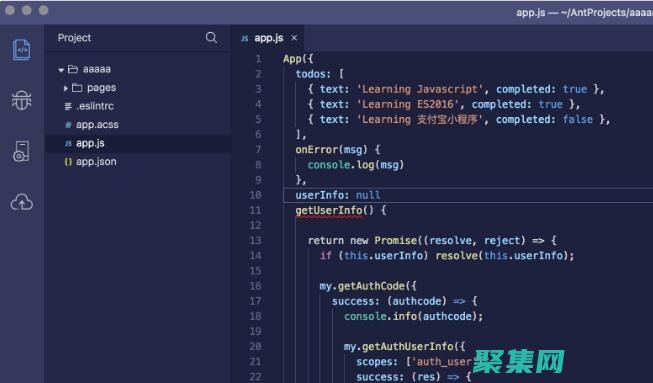Click 'scopes:' on line 21
The width and height of the screenshot is (653, 383).
click(x=377, y=362)
